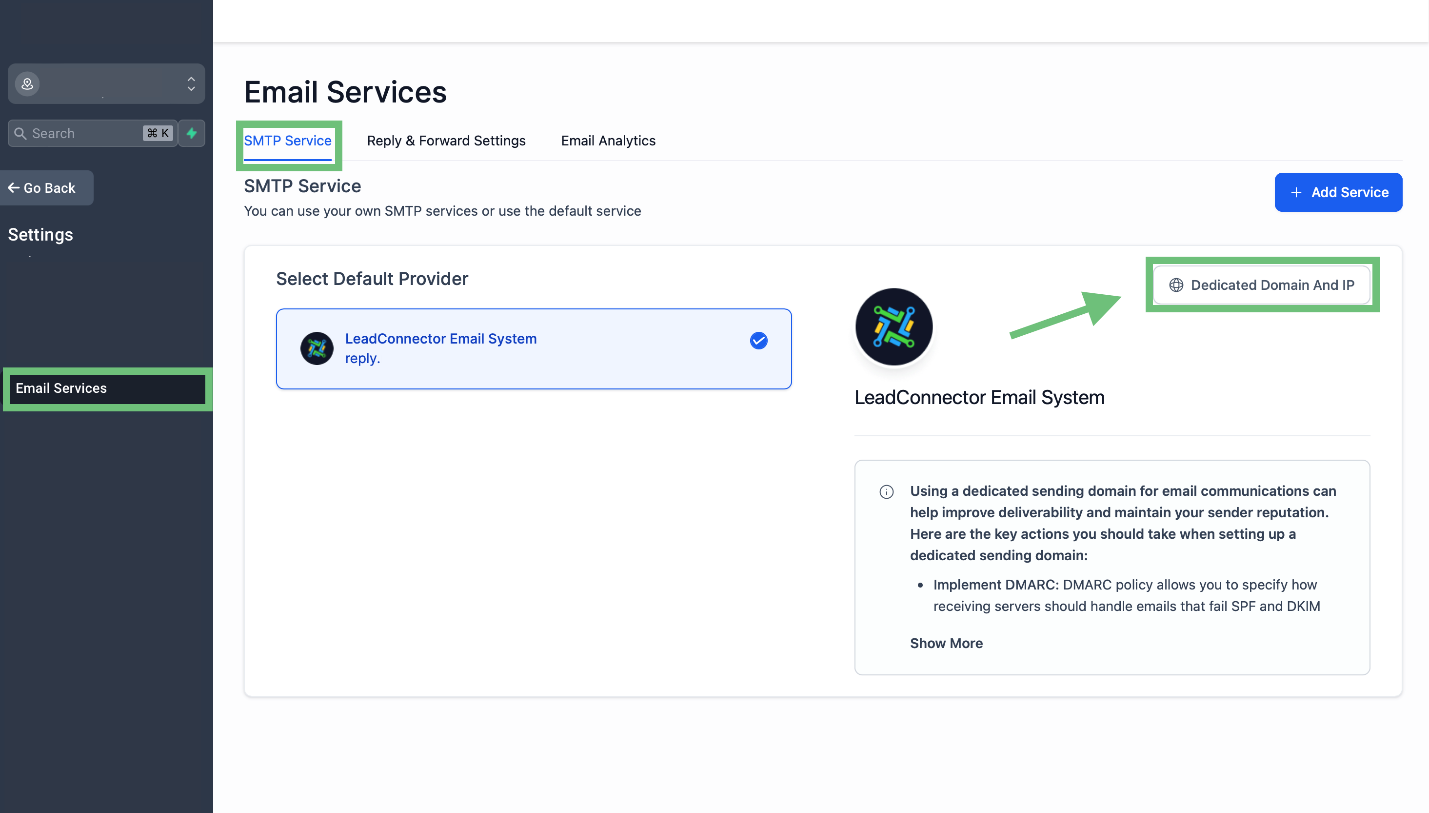Click the globe icon in Dedicated Domain button
This screenshot has height=813, width=1429.
click(x=1176, y=285)
